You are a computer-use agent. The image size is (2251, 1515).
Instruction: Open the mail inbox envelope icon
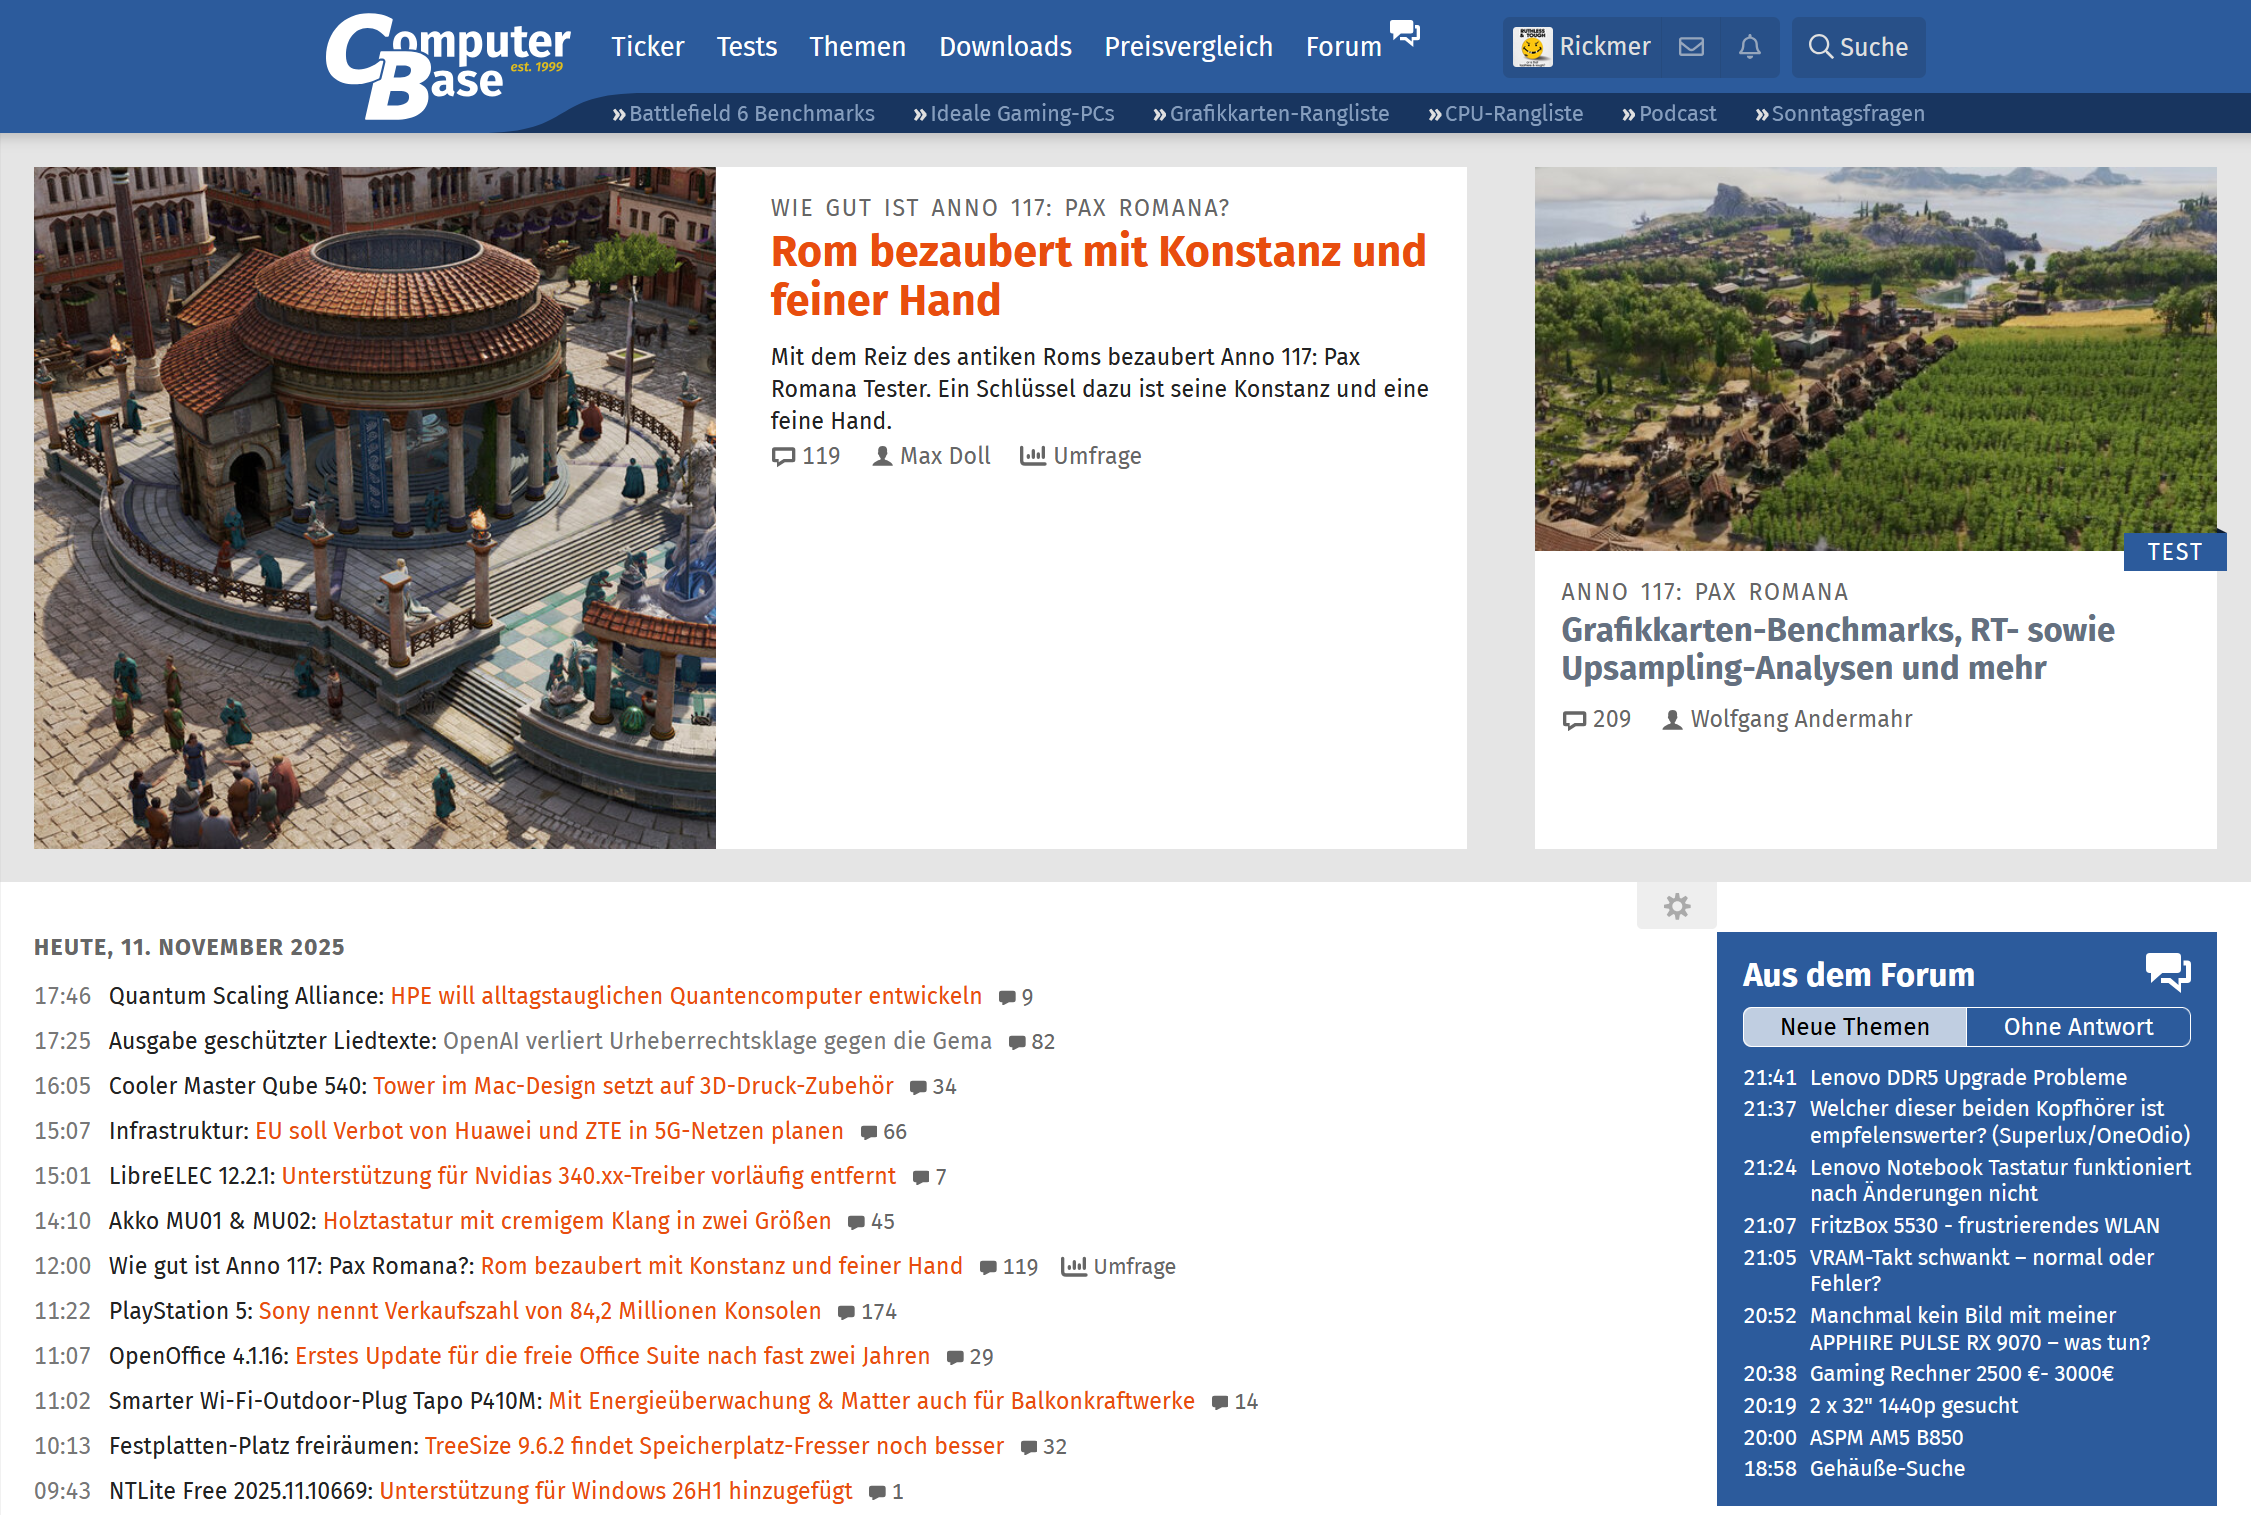pos(1691,47)
